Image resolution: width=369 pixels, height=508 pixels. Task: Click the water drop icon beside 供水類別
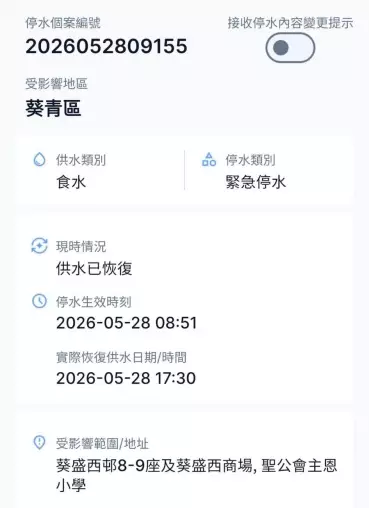[x=39, y=159]
